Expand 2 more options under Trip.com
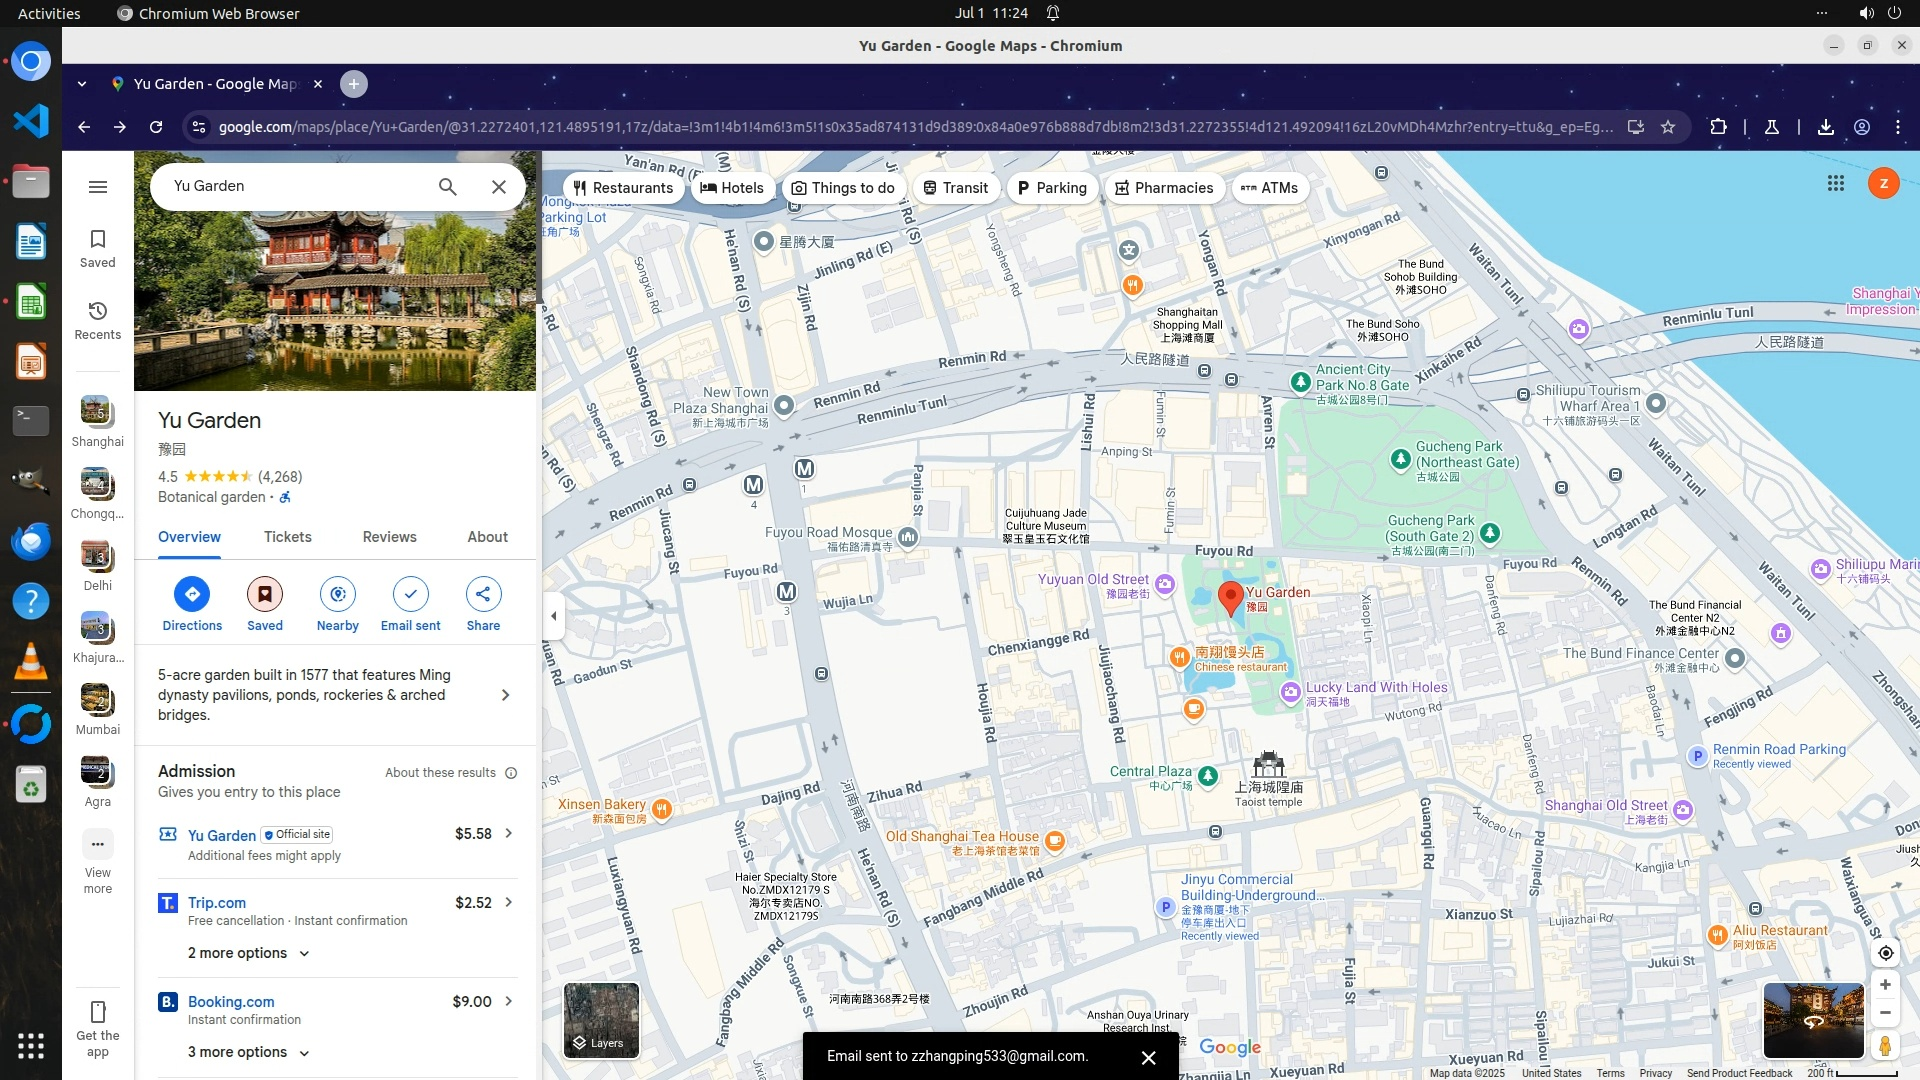Screen dimensions: 1920x1080 [x=248, y=953]
